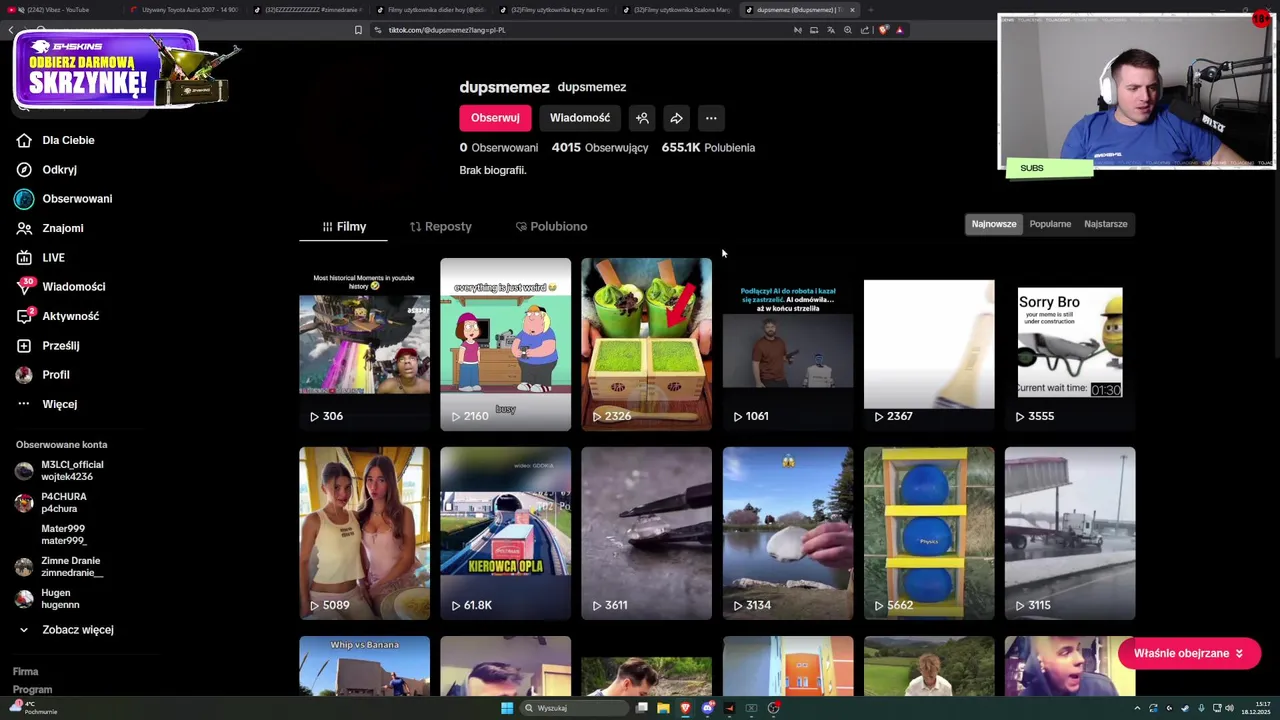Click the bookmark icon in address bar
Image resolution: width=1280 pixels, height=720 pixels.
[x=358, y=30]
